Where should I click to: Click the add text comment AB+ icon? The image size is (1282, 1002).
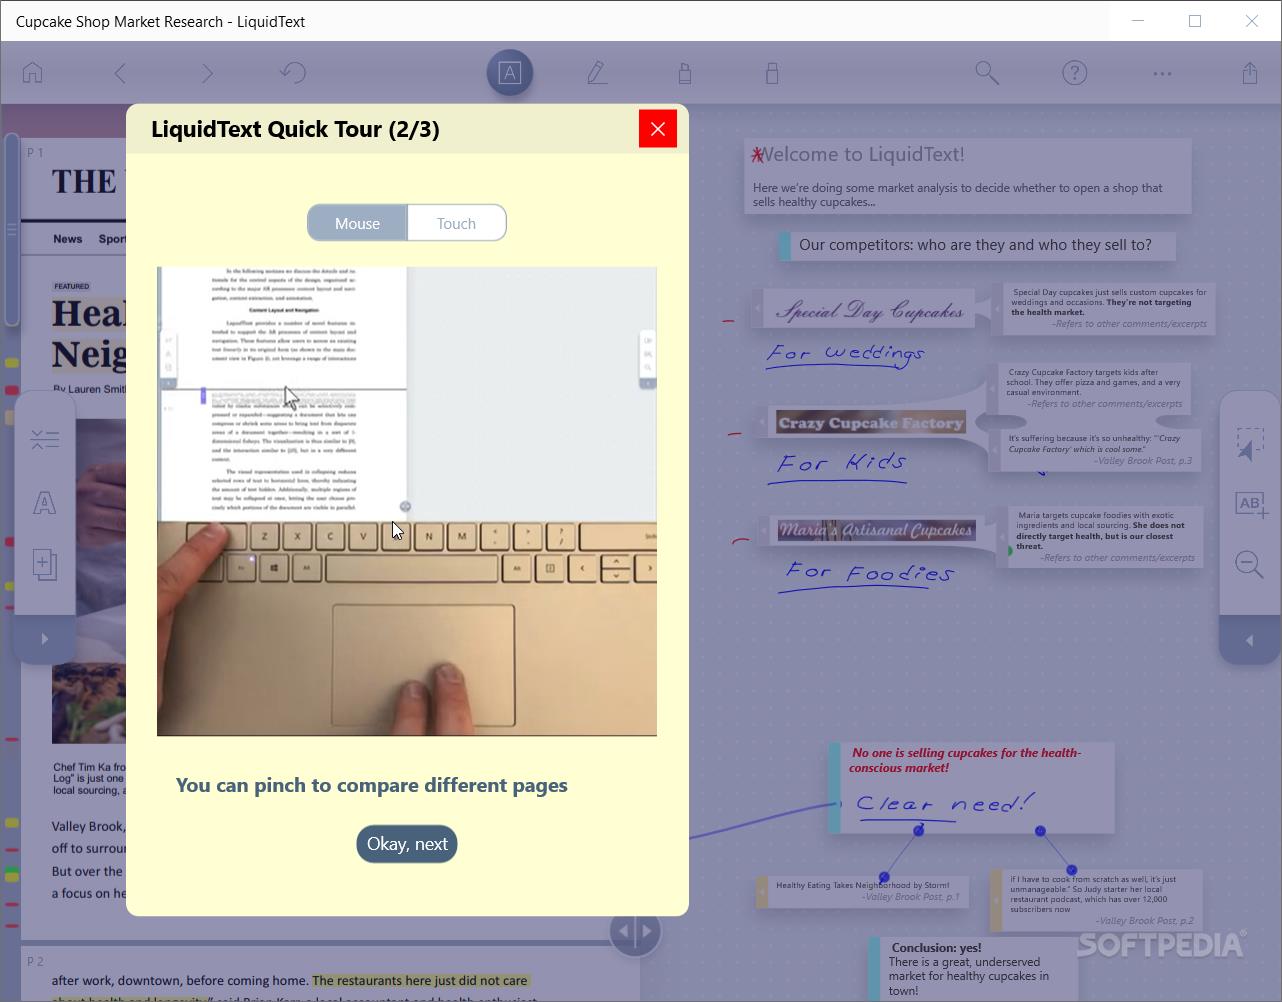tap(1251, 504)
